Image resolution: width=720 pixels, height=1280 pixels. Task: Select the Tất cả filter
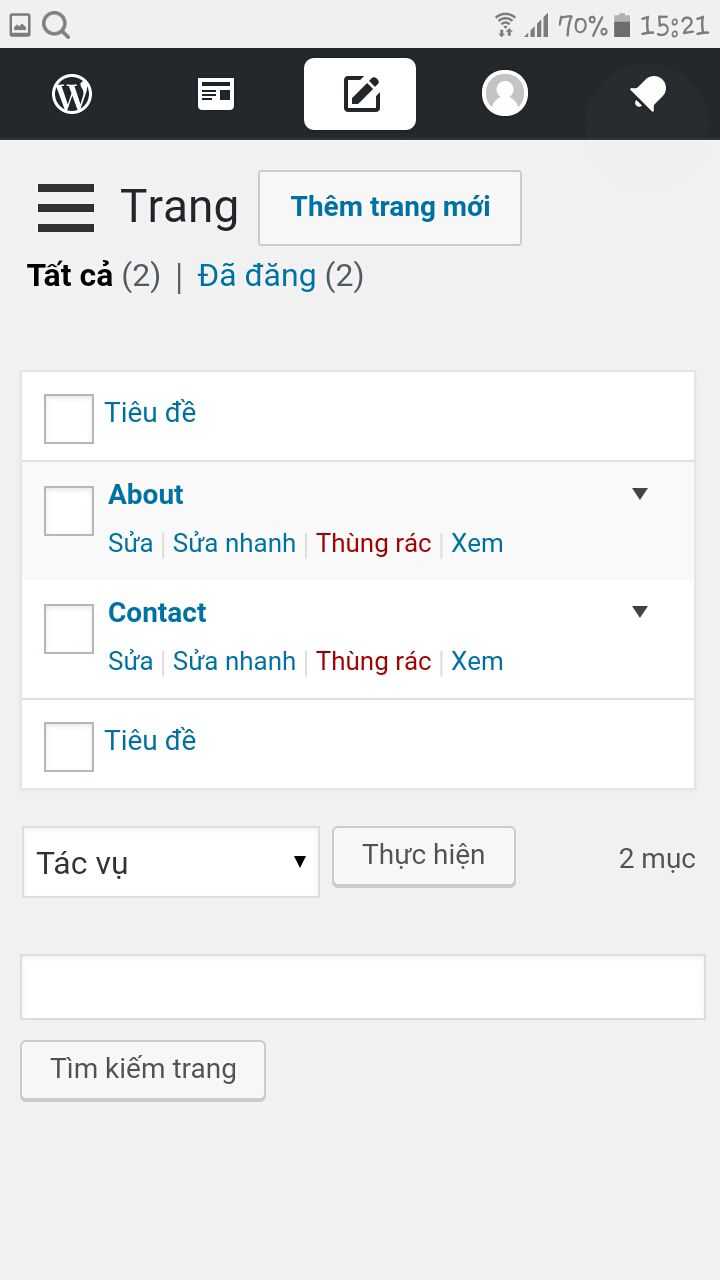click(70, 275)
